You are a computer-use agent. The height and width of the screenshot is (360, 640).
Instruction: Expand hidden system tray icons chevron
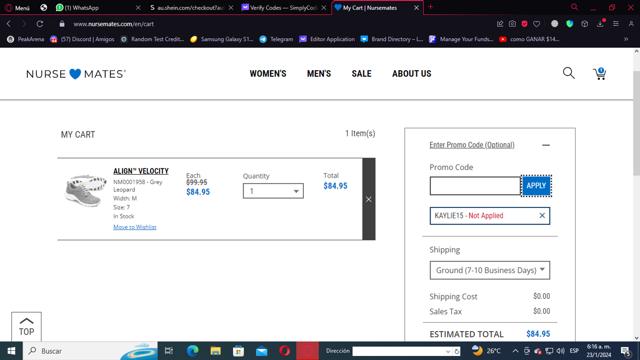pyautogui.click(x=515, y=351)
